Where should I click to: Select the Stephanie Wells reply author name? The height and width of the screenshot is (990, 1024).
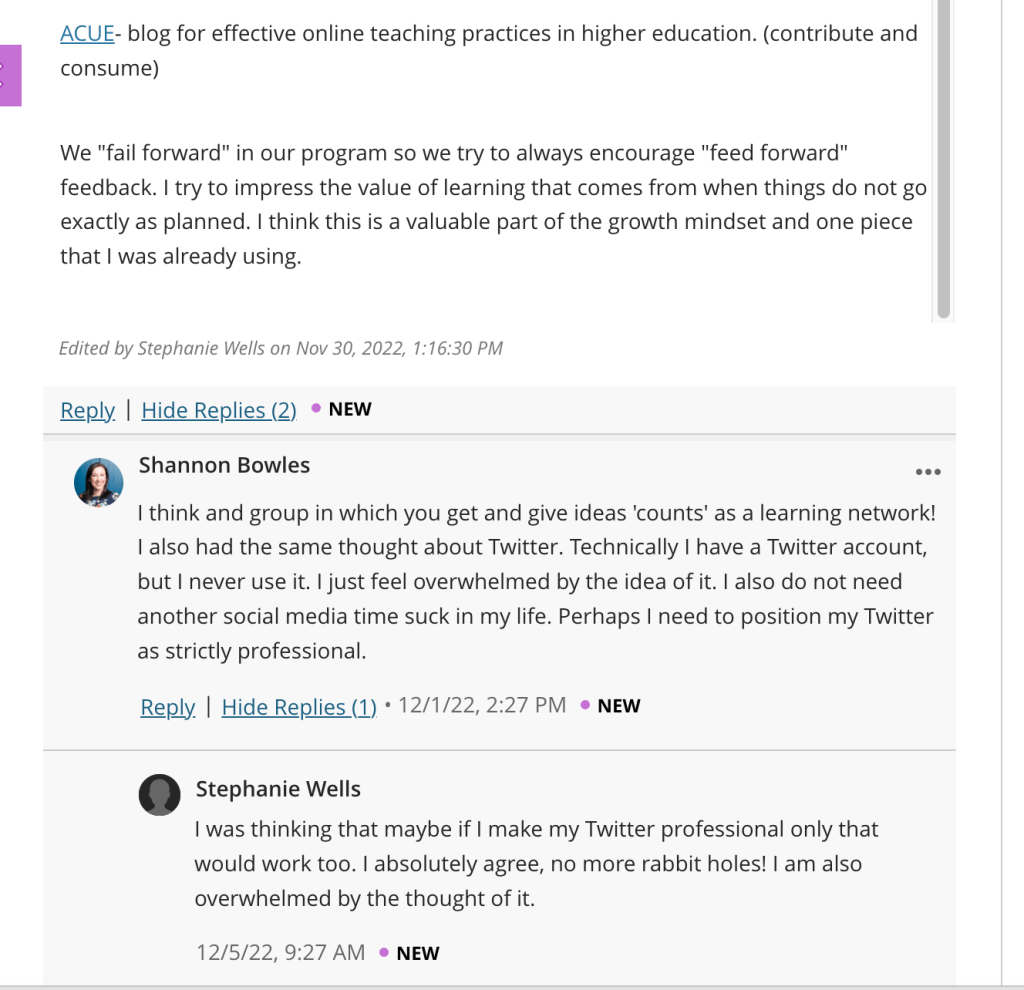(x=278, y=789)
